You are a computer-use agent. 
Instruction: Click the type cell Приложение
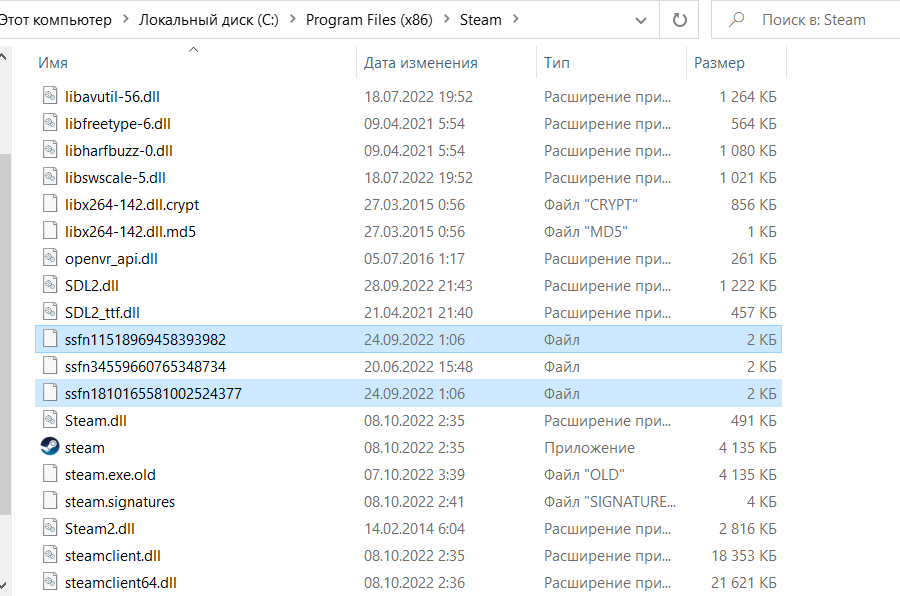pyautogui.click(x=589, y=447)
